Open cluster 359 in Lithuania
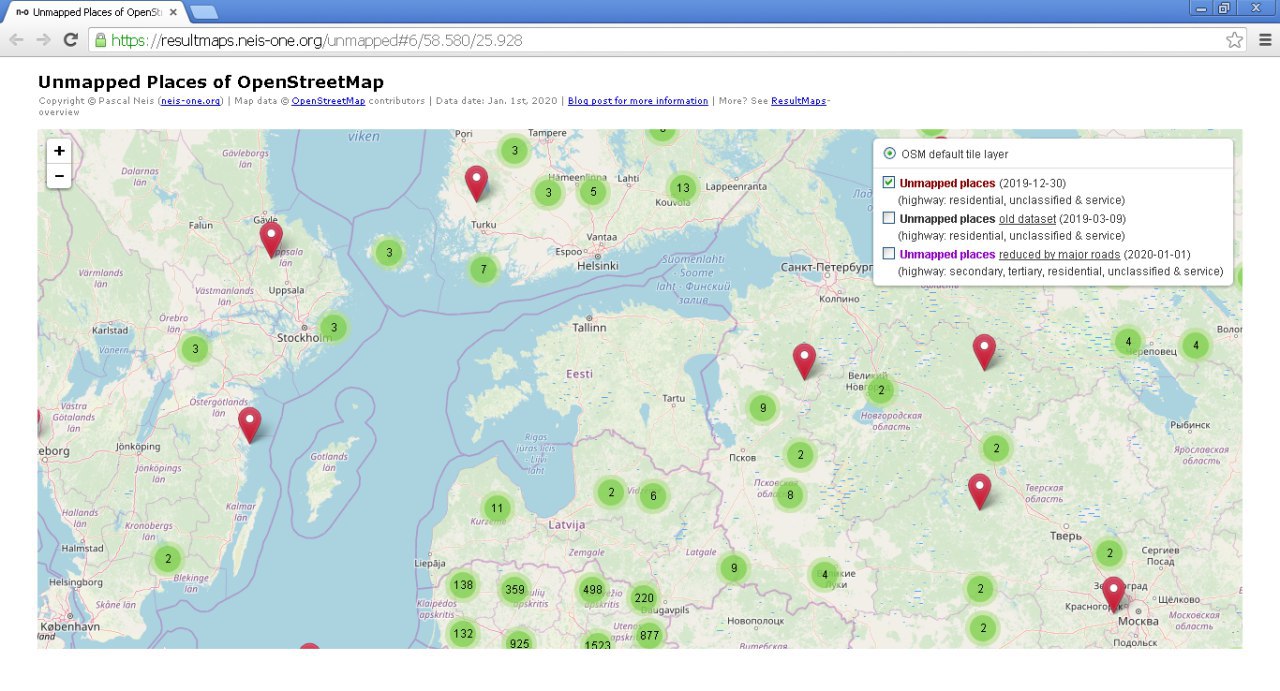 coord(514,589)
